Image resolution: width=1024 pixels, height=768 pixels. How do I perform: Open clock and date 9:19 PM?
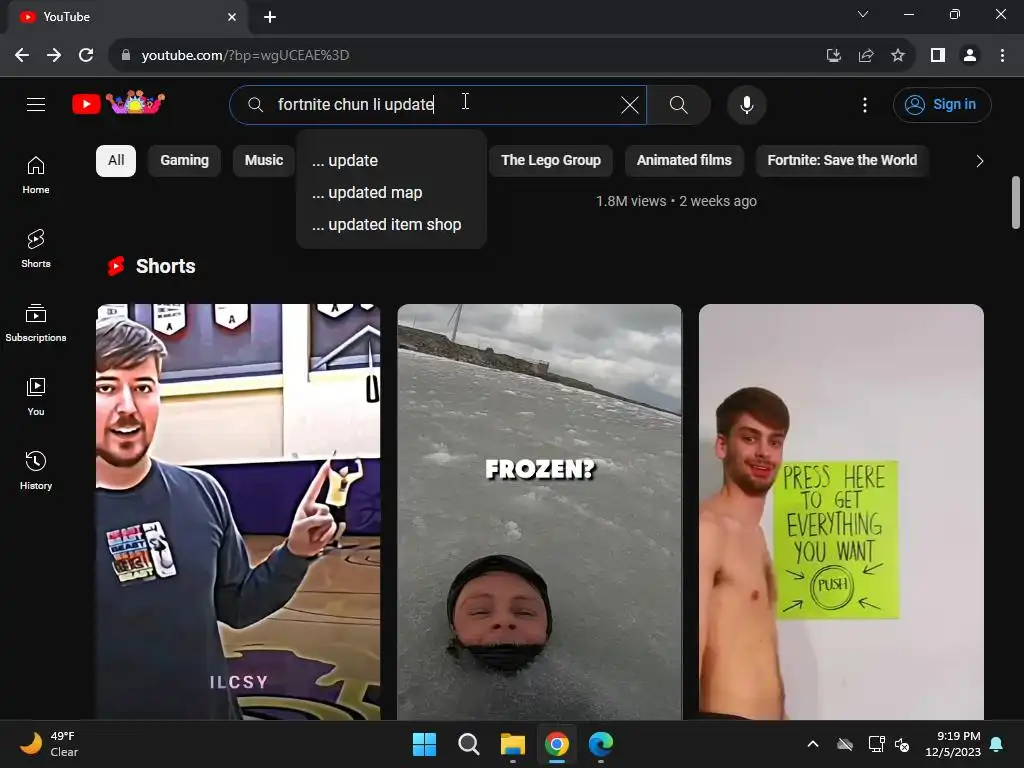click(953, 744)
